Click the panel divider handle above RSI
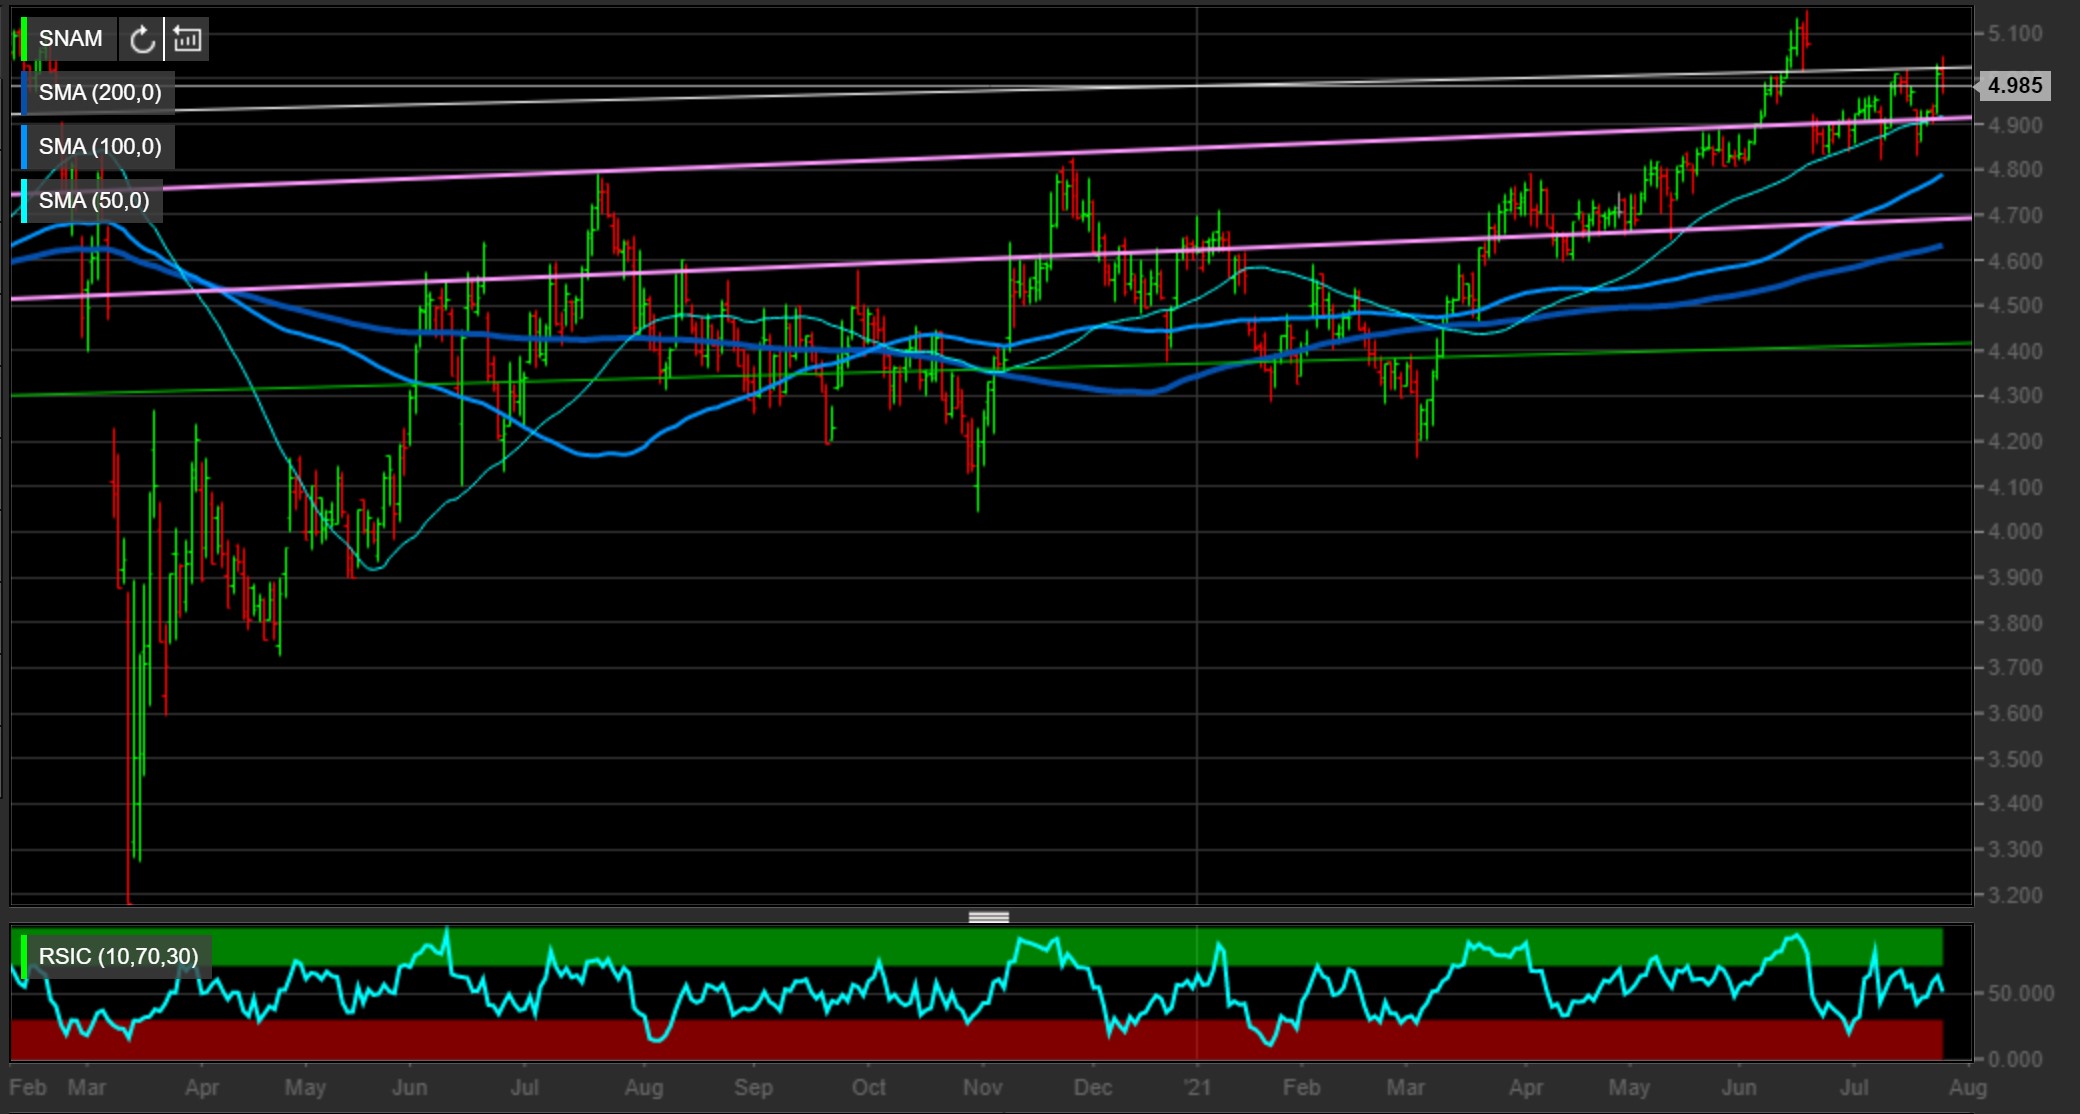Screen dimensions: 2080x1114 [989, 917]
